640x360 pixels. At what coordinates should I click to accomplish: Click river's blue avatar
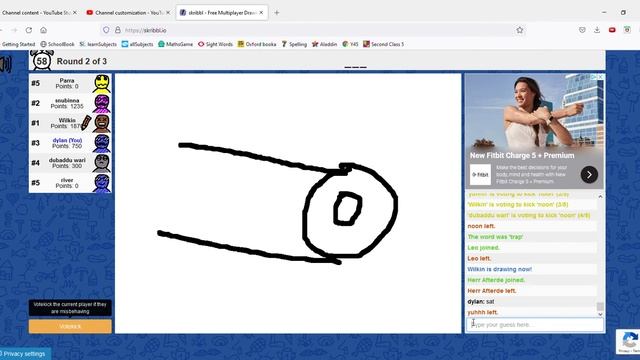(x=102, y=183)
